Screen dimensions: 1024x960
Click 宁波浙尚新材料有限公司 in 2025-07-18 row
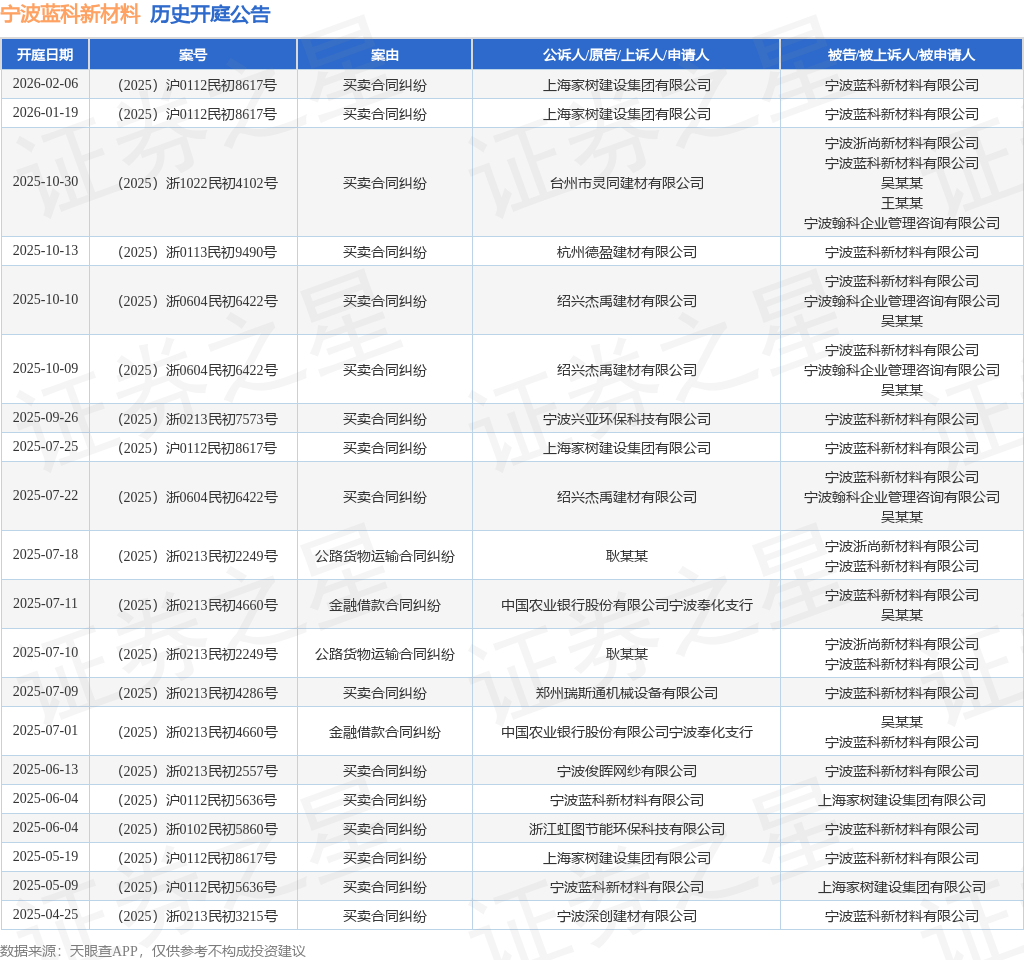coord(902,546)
